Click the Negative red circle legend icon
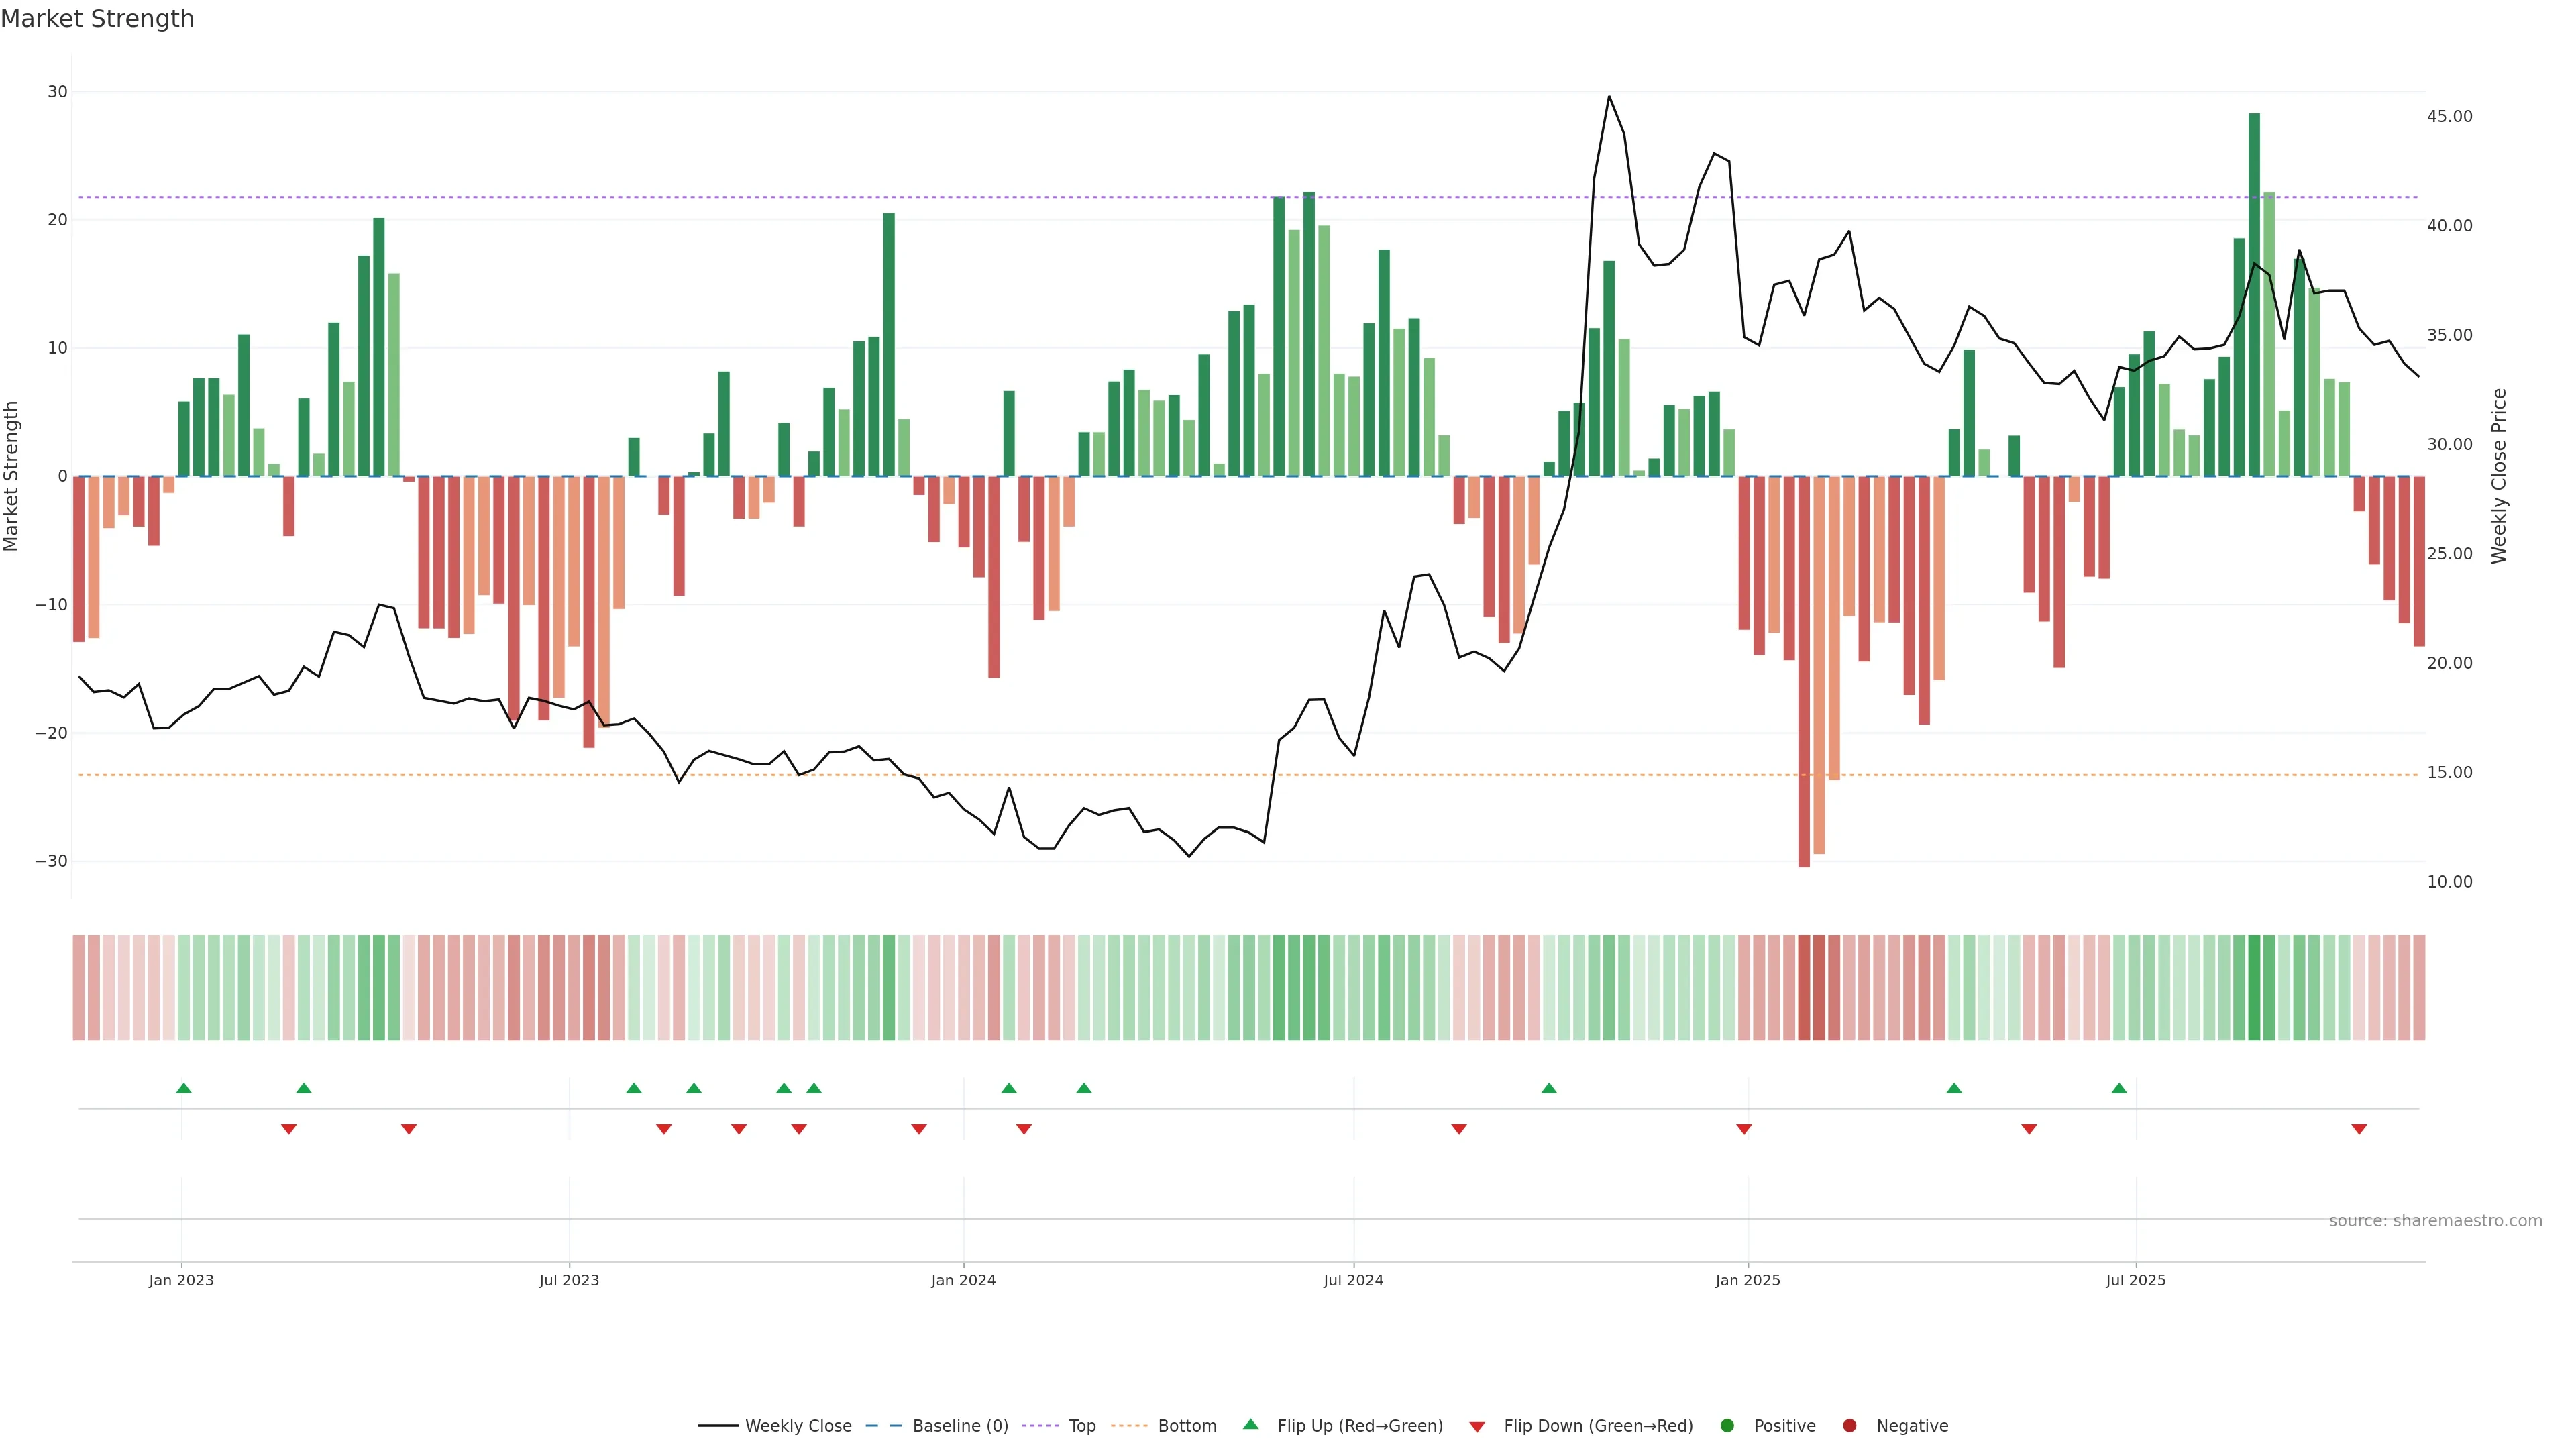 tap(1849, 1426)
